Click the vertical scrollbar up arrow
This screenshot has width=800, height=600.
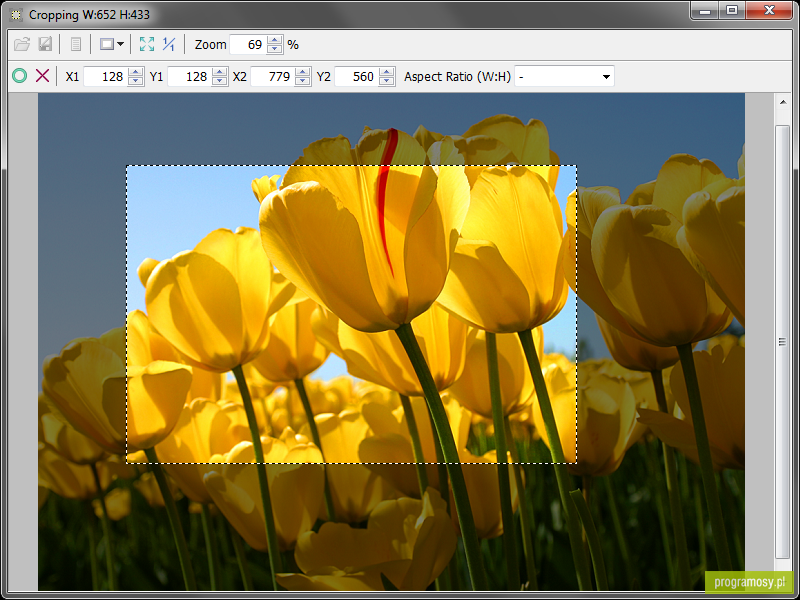[783, 102]
